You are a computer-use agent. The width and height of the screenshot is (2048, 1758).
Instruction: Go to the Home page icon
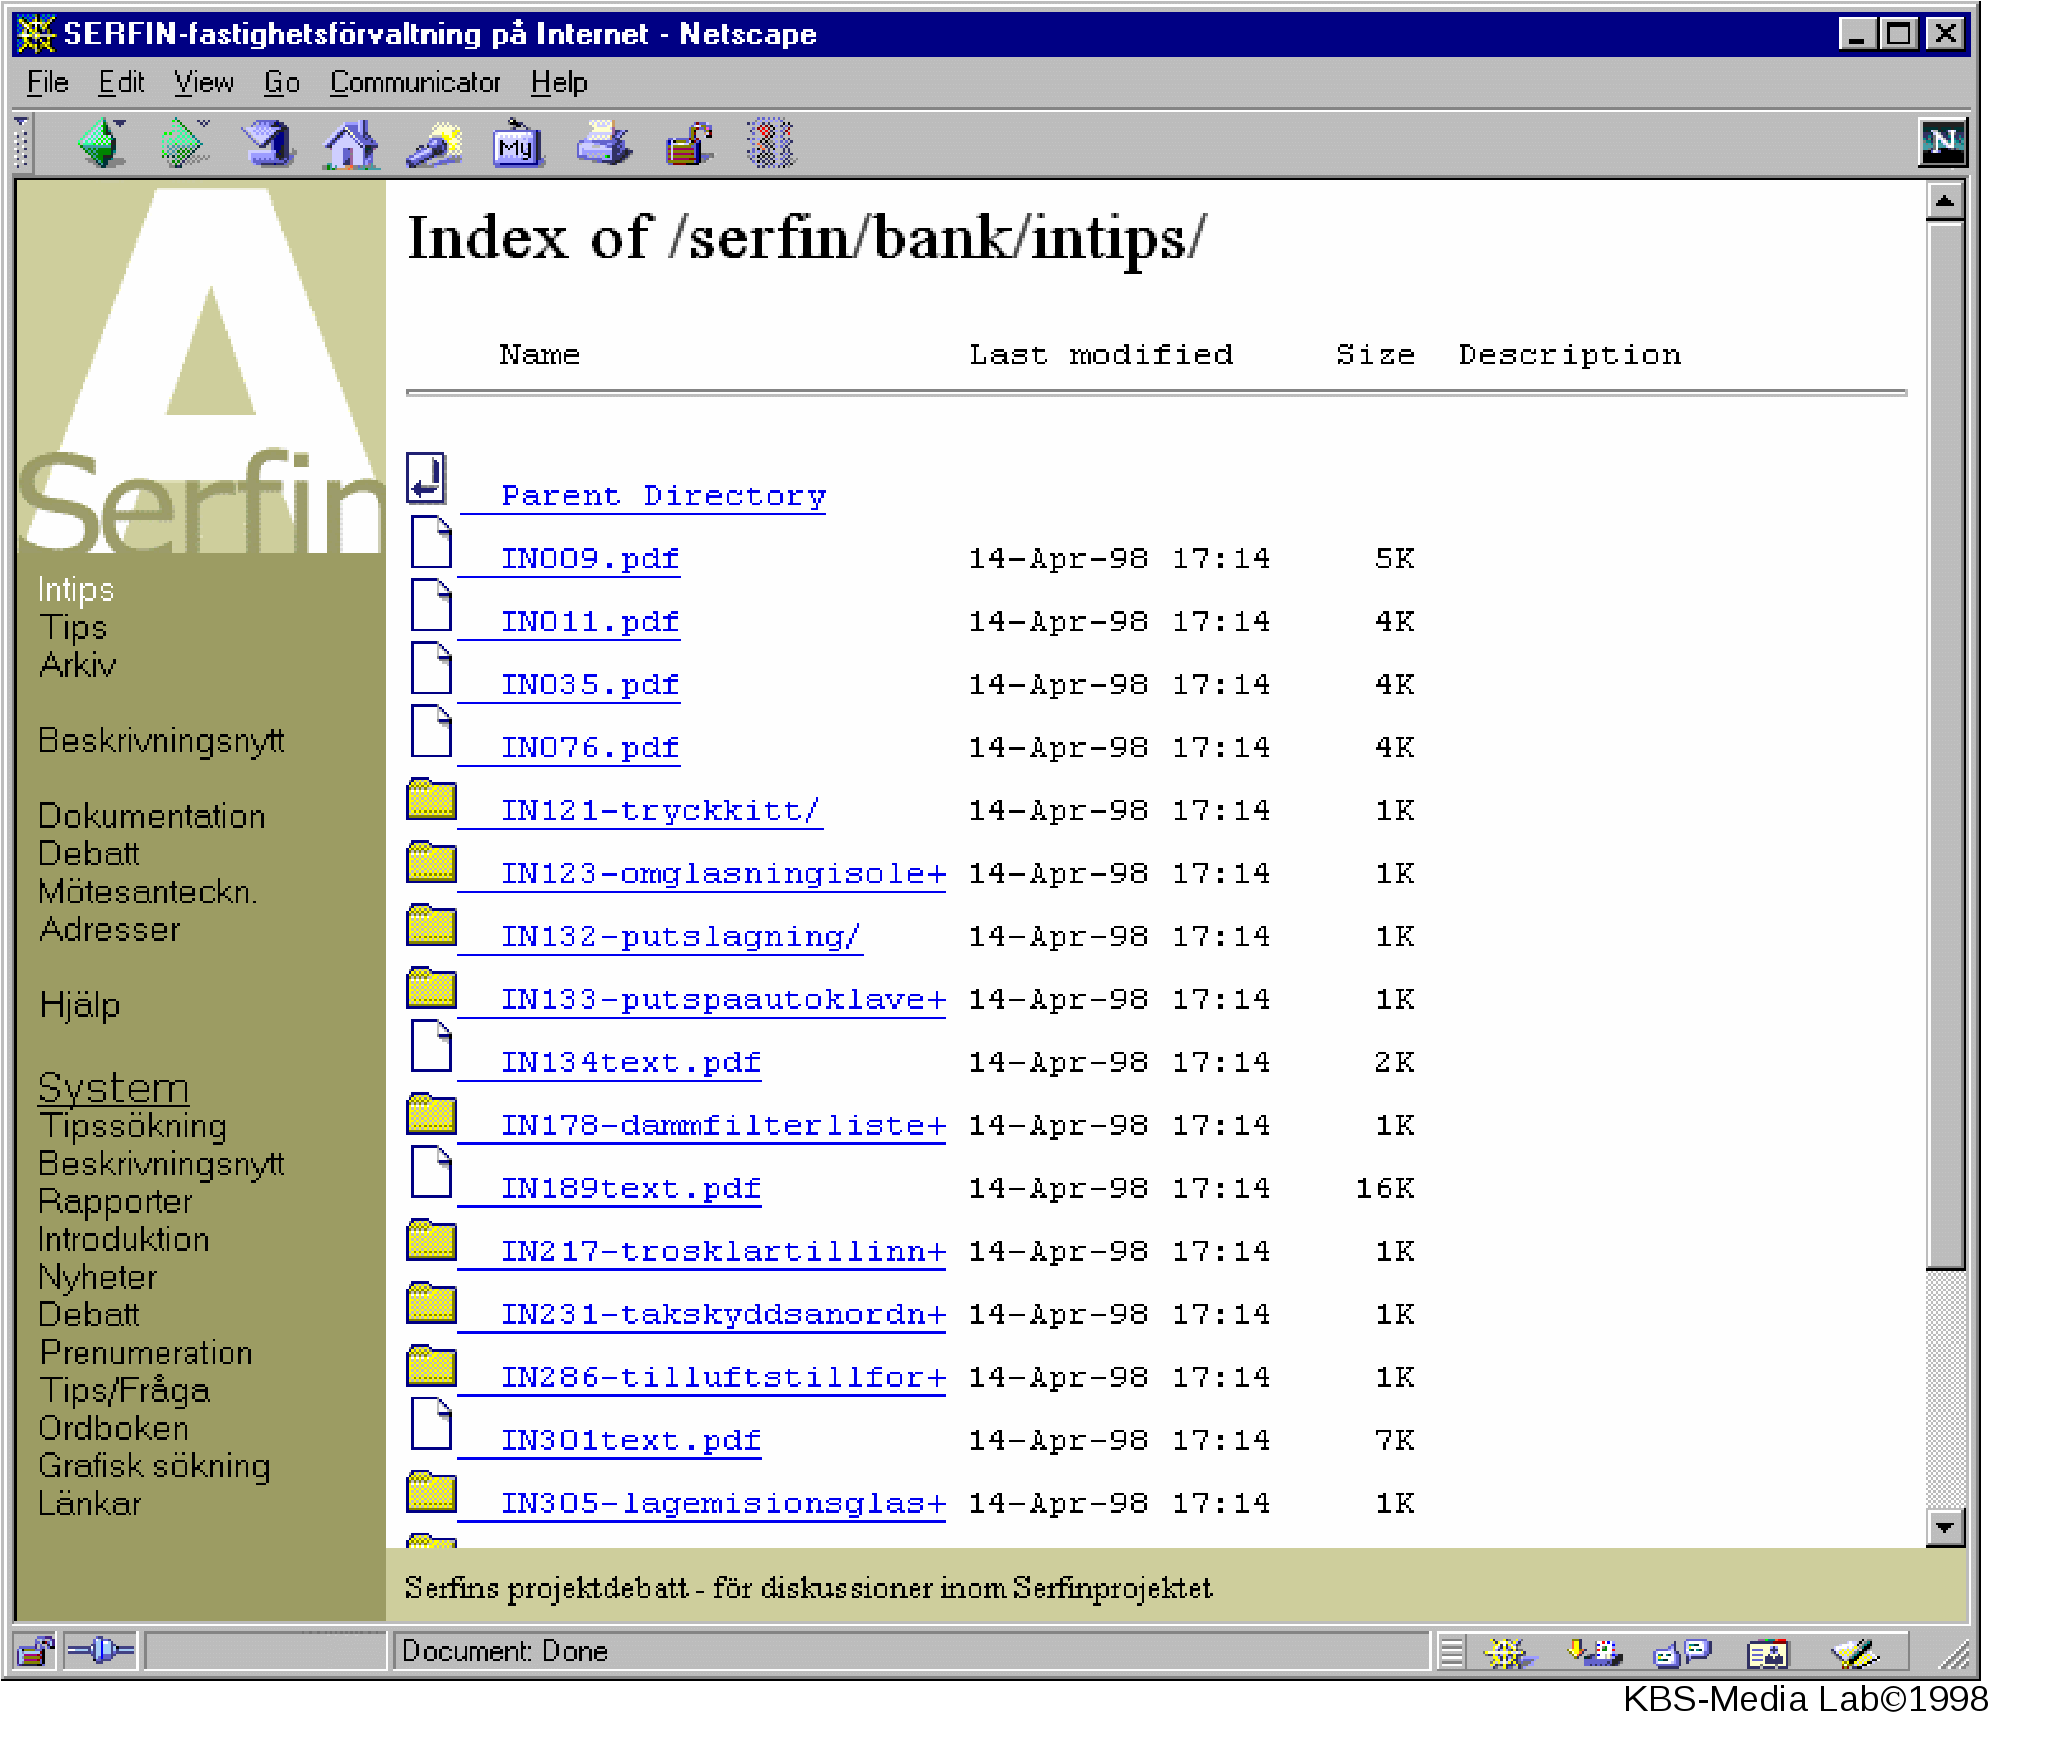350,143
